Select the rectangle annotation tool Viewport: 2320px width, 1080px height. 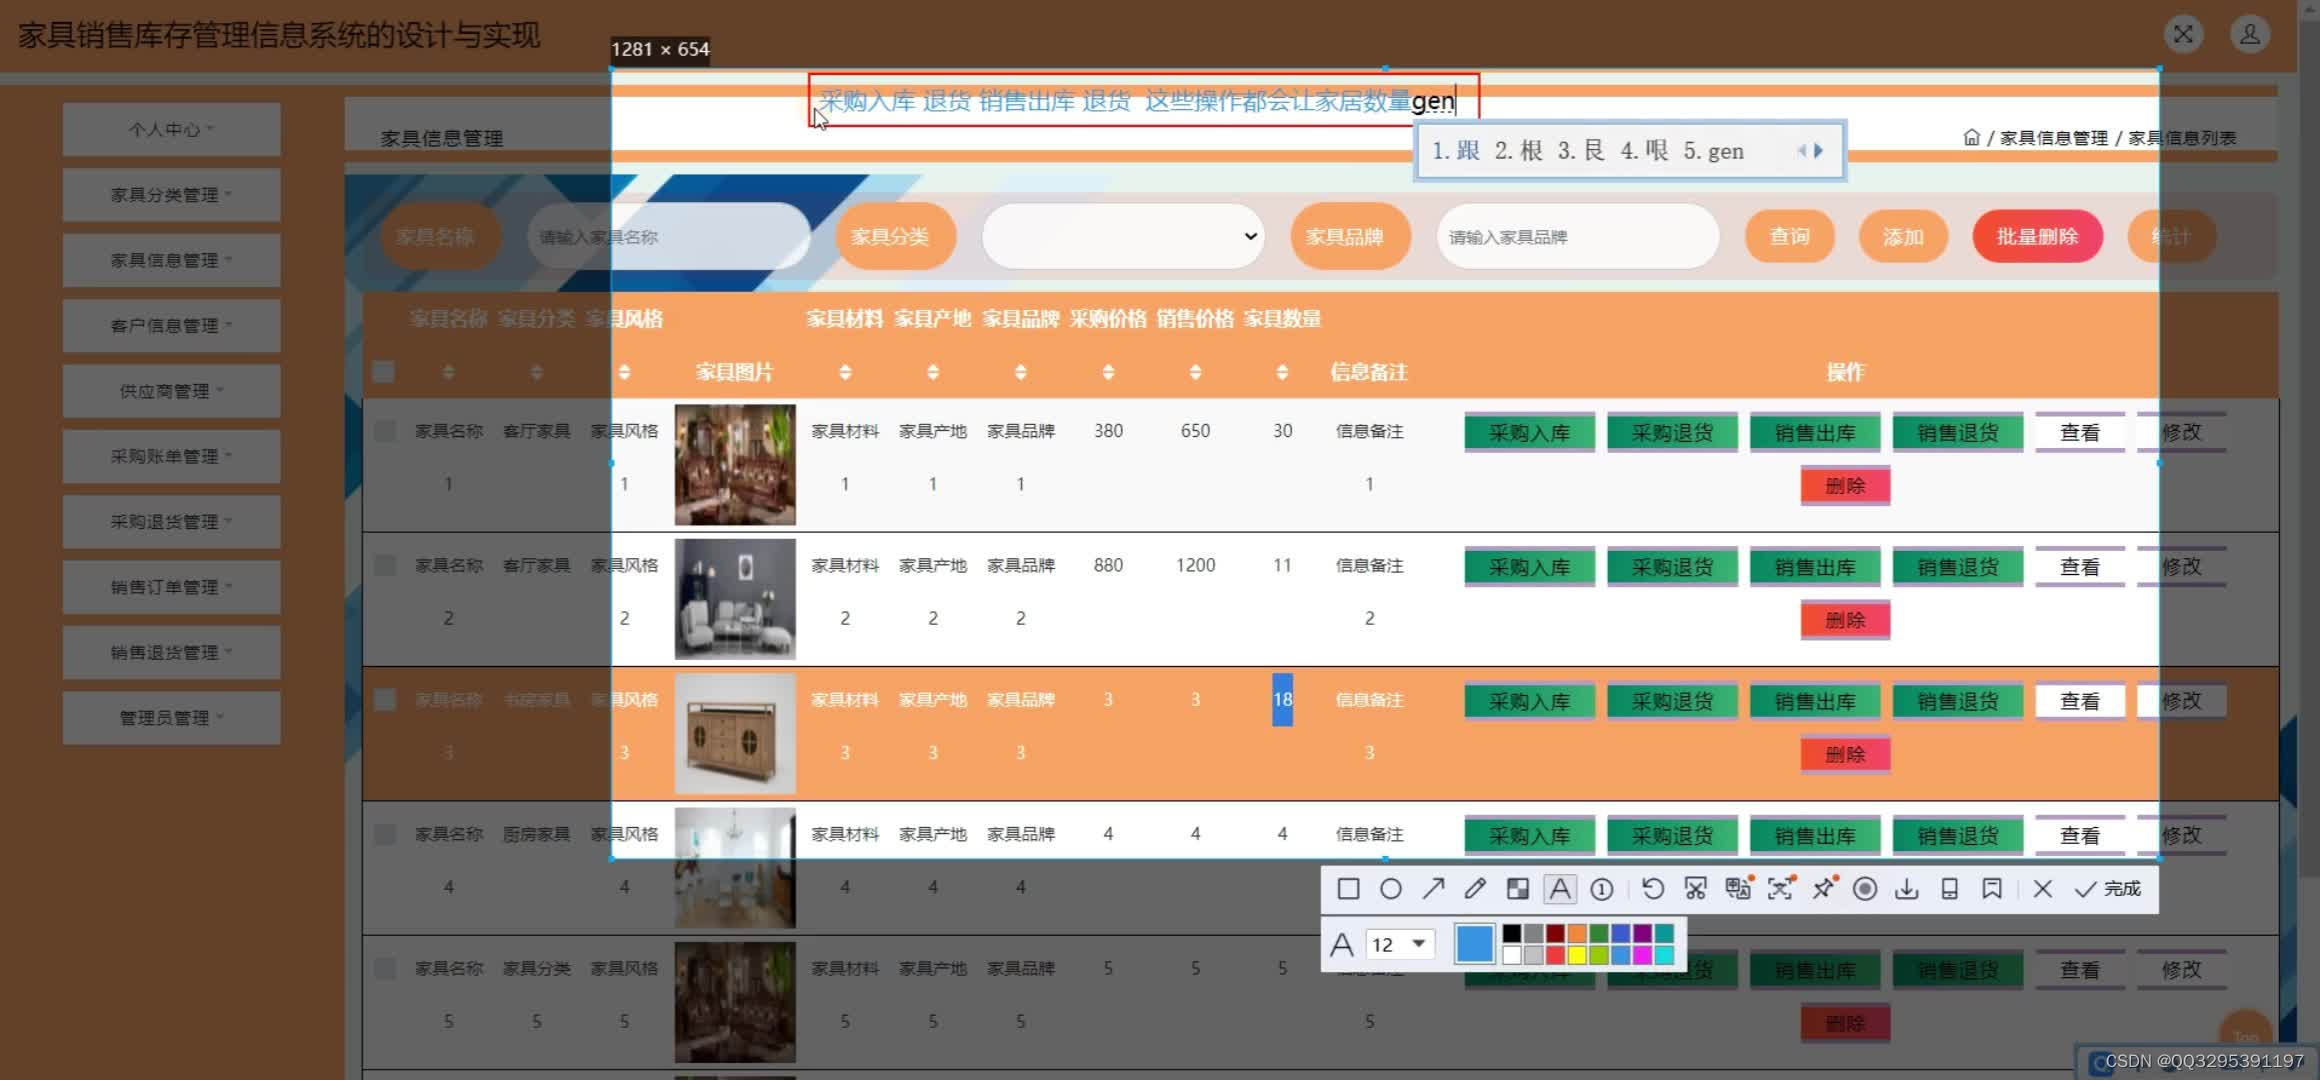1348,889
